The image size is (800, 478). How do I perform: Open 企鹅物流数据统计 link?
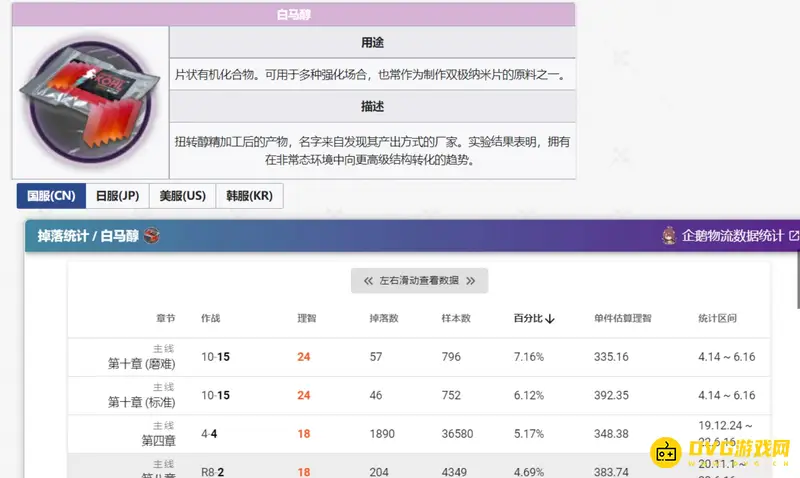click(732, 236)
